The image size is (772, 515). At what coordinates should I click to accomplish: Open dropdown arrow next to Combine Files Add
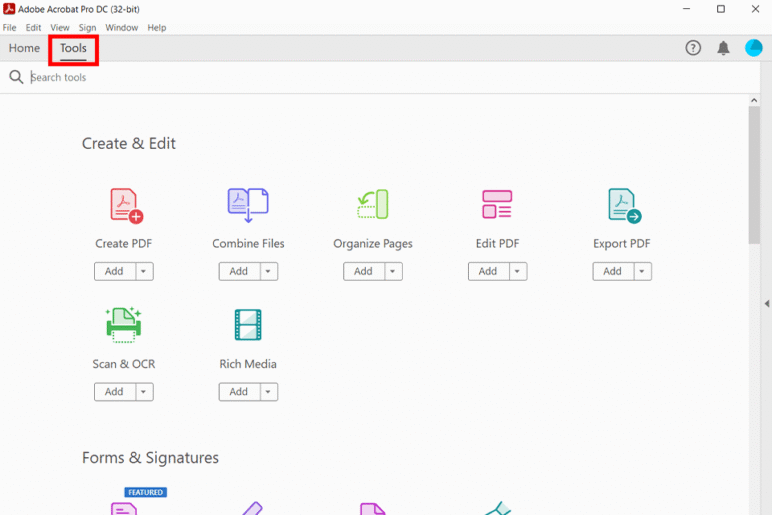coord(268,271)
